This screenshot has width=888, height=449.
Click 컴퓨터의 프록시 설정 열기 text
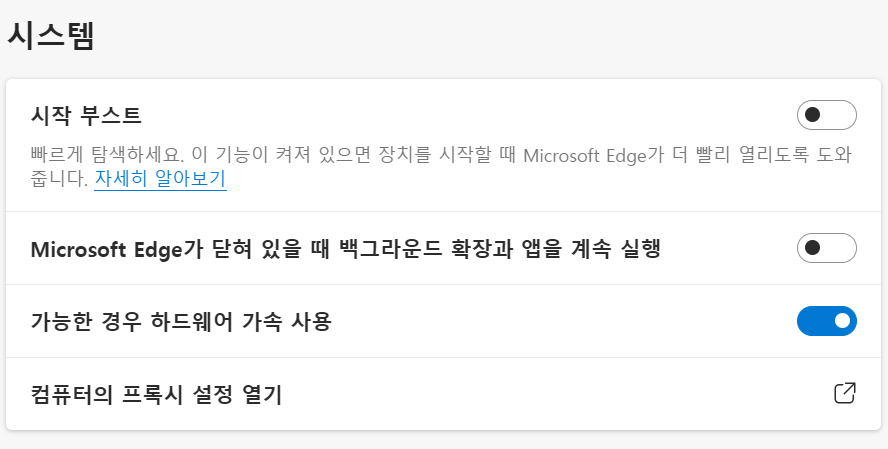click(x=156, y=394)
